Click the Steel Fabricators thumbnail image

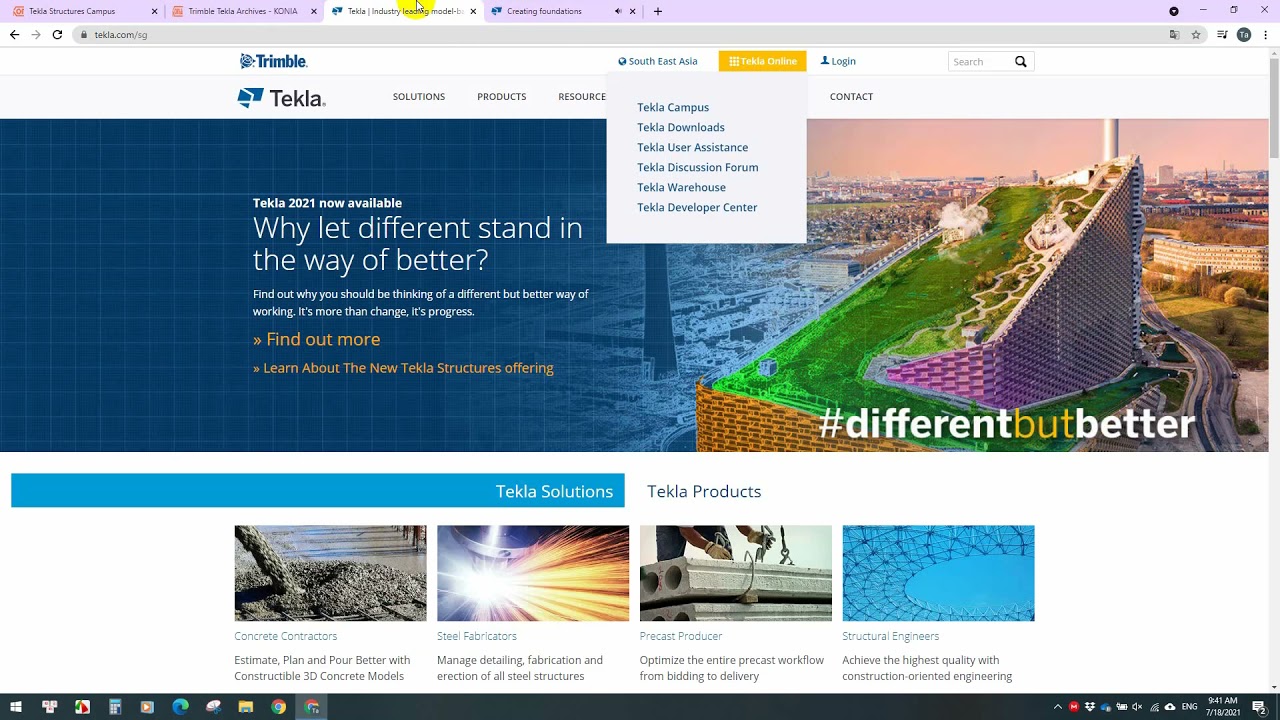click(x=533, y=573)
